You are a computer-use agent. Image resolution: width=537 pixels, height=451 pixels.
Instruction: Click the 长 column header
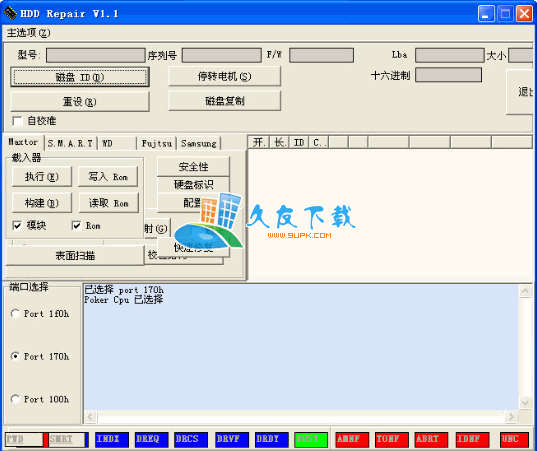[279, 142]
